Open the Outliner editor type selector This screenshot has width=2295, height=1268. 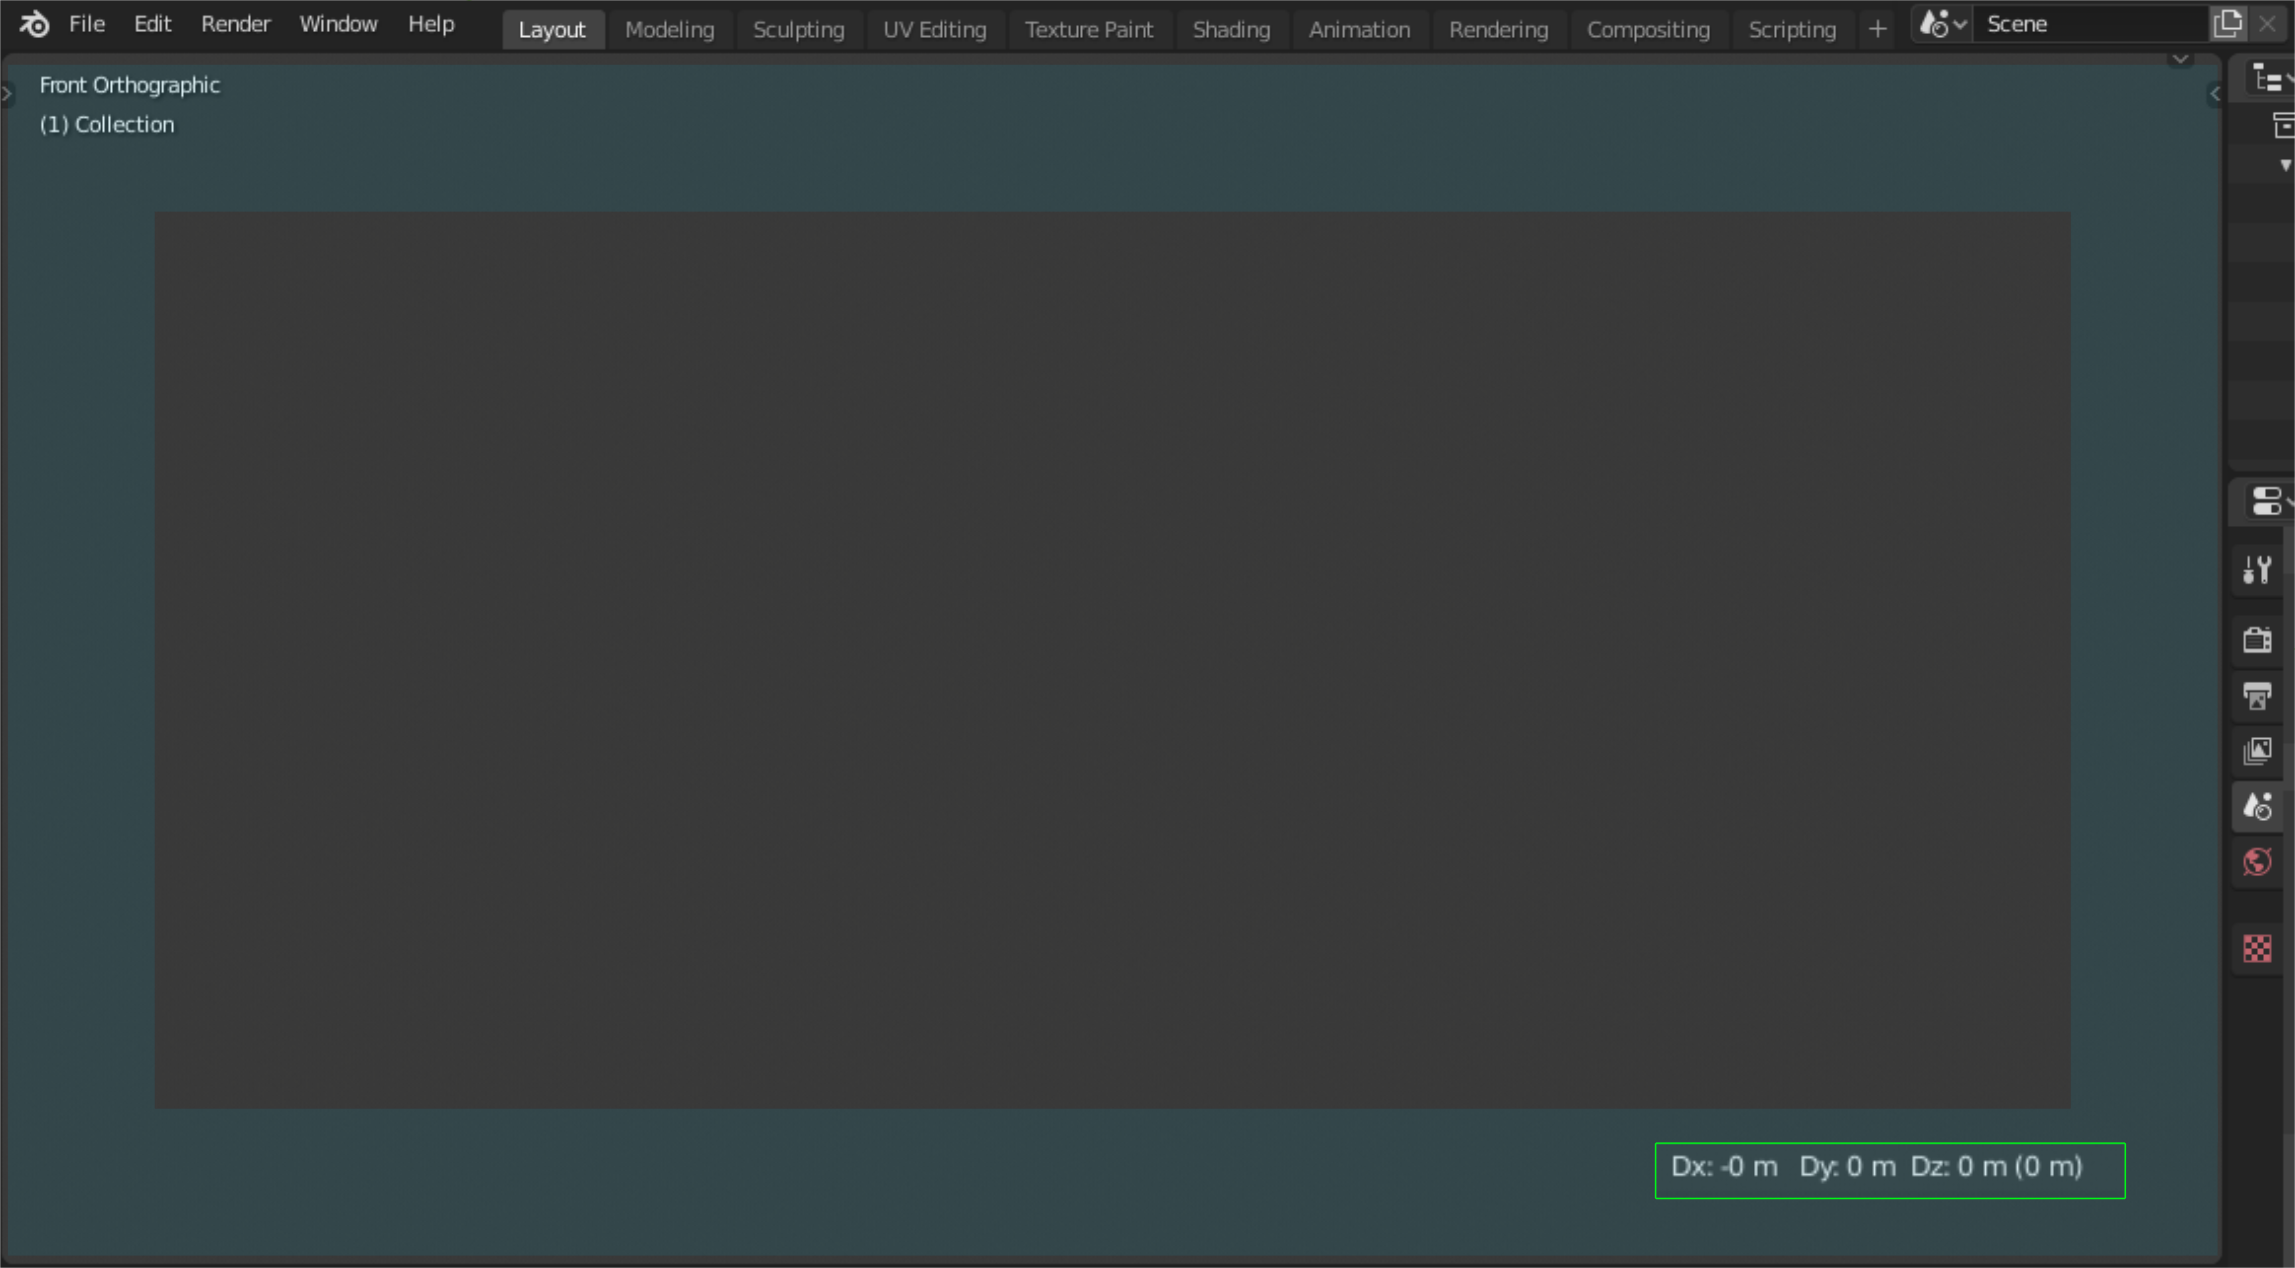(x=2271, y=78)
